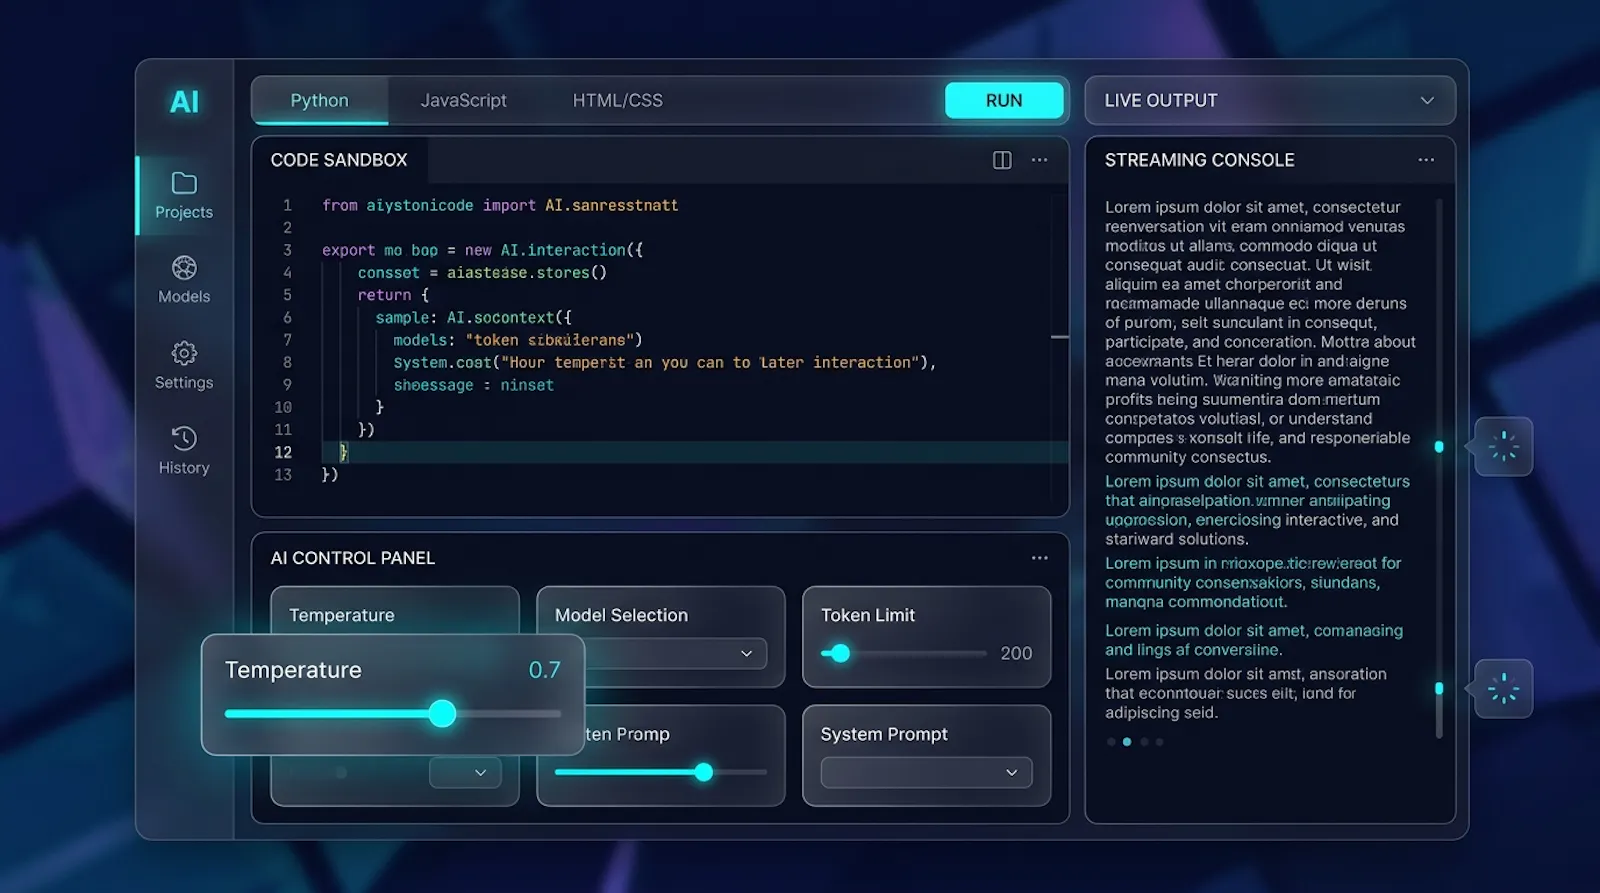Image resolution: width=1600 pixels, height=893 pixels.
Task: Click the upper loading spinner button
Action: (1503, 446)
